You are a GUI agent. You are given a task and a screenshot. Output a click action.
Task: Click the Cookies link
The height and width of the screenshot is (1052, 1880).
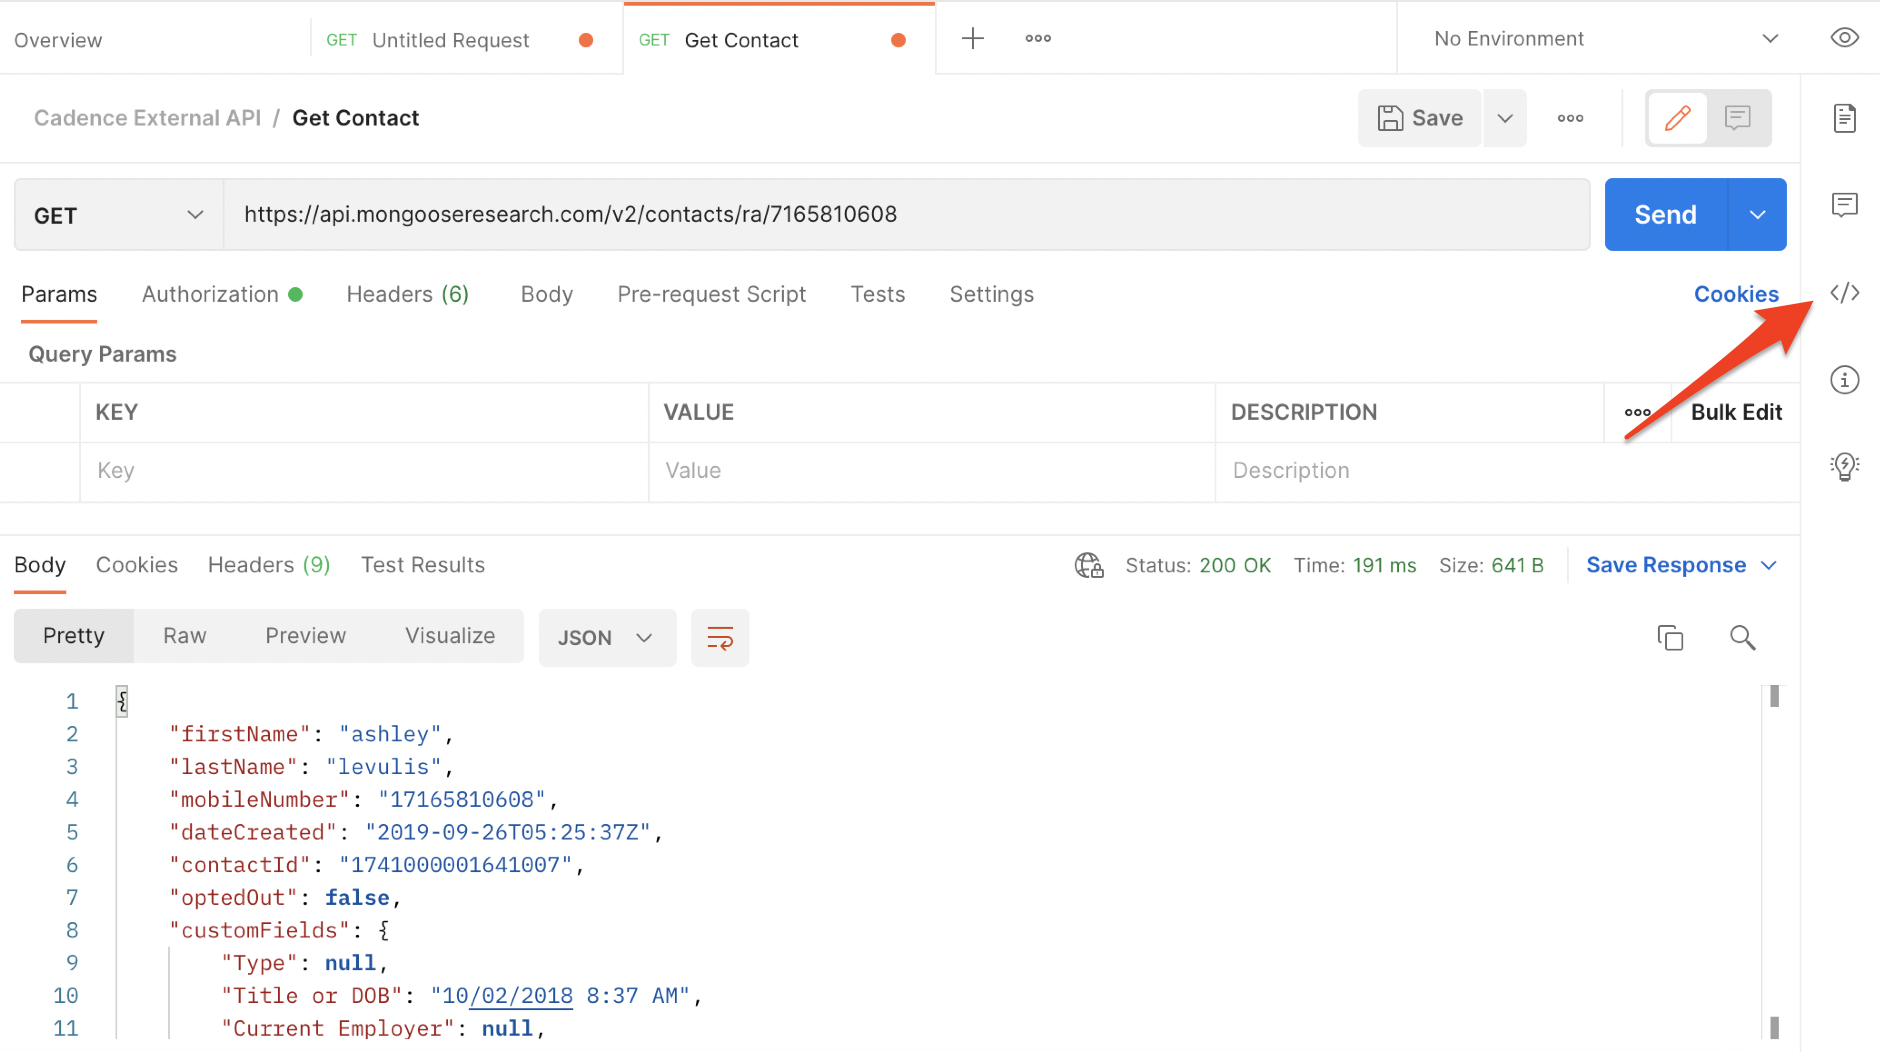(1735, 294)
